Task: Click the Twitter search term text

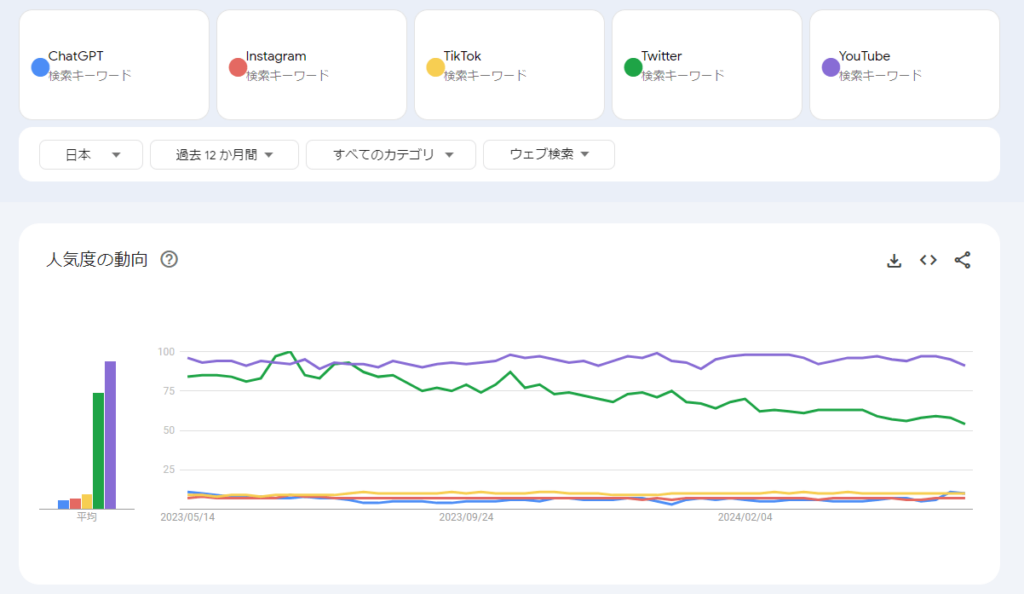Action: (661, 56)
